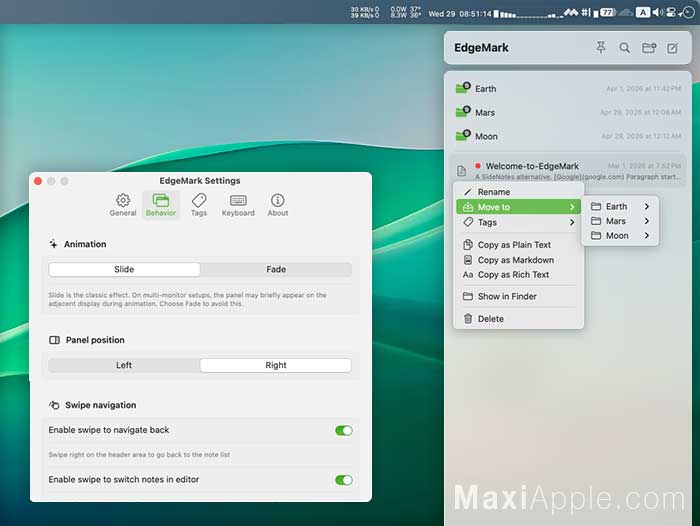700x526 pixels.
Task: Click the tag icon beside Tags menu item
Action: tap(467, 221)
